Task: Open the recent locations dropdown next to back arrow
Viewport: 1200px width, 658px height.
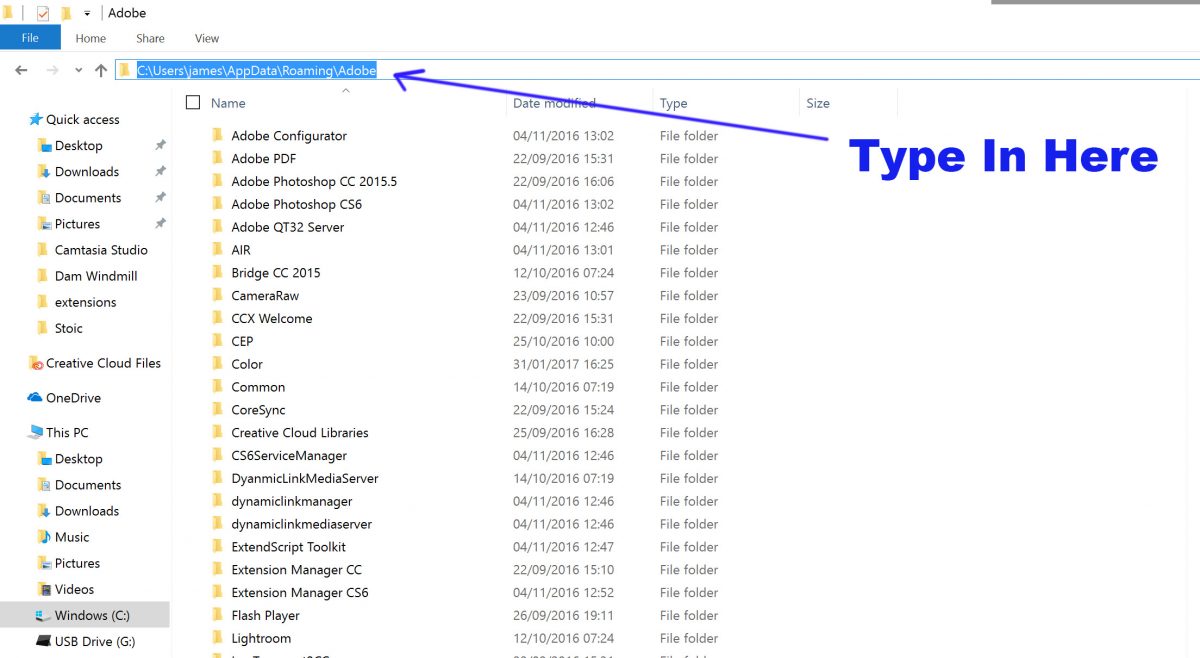Action: pos(78,70)
